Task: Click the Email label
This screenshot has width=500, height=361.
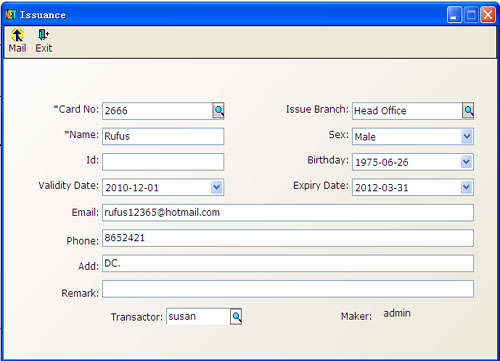Action: [x=85, y=212]
